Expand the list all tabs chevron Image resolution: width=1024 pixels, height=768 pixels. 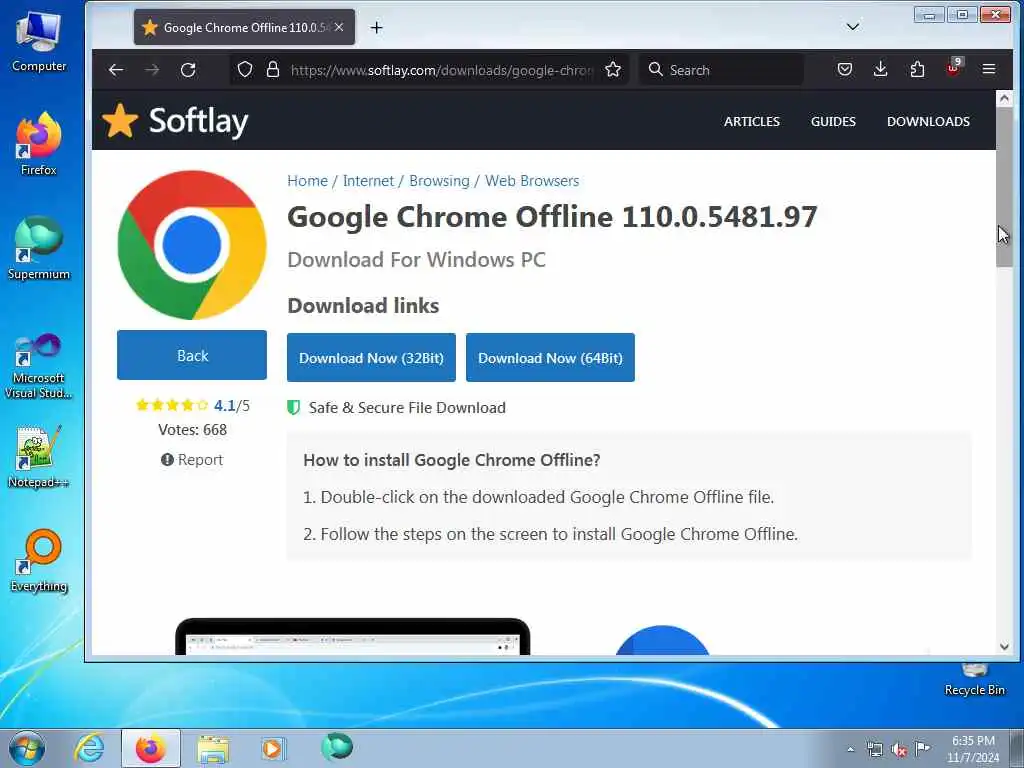coord(852,27)
